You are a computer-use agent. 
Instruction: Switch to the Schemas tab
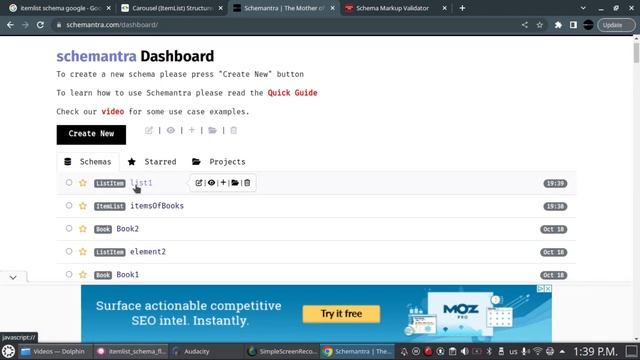click(x=88, y=162)
